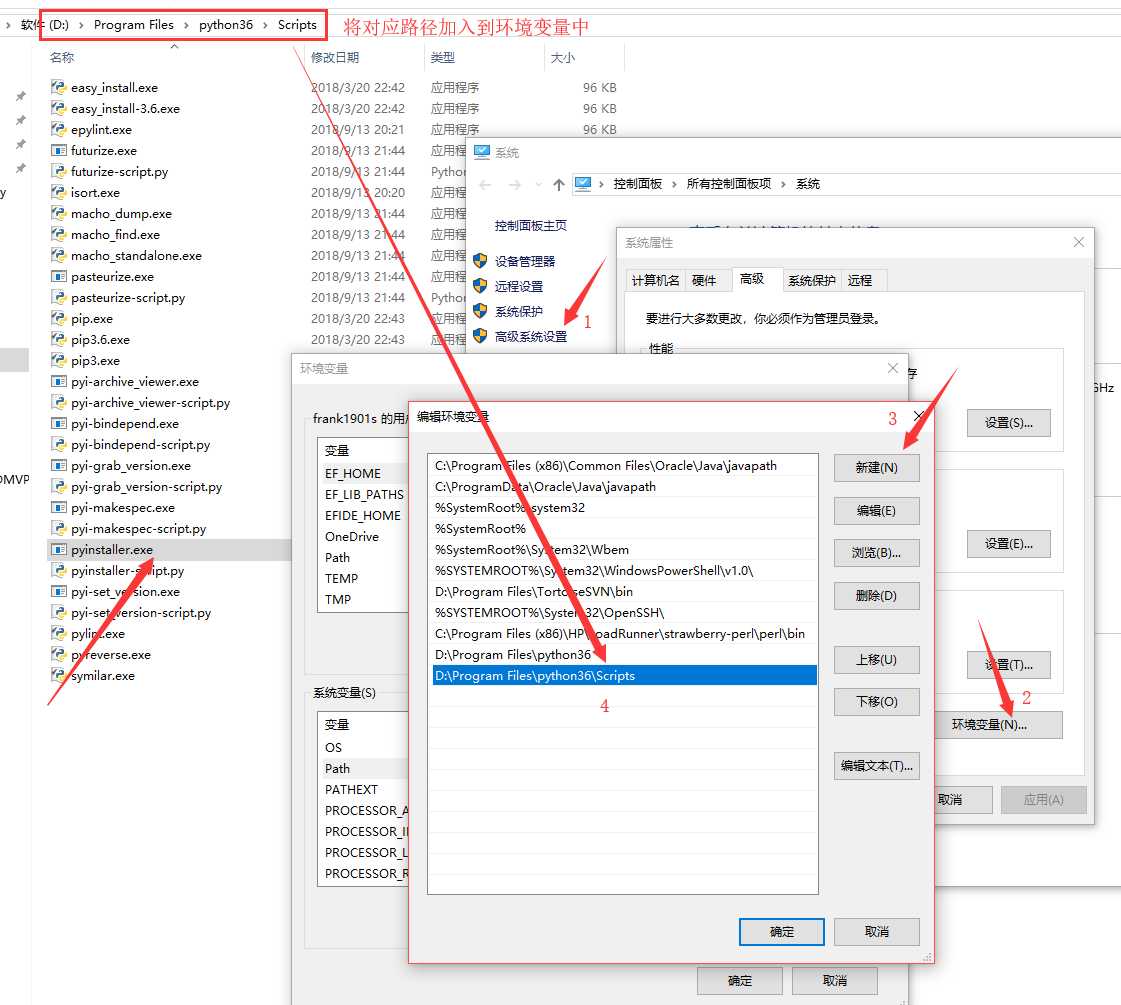Click 应用(A) button in 系统属性

[x=1044, y=800]
